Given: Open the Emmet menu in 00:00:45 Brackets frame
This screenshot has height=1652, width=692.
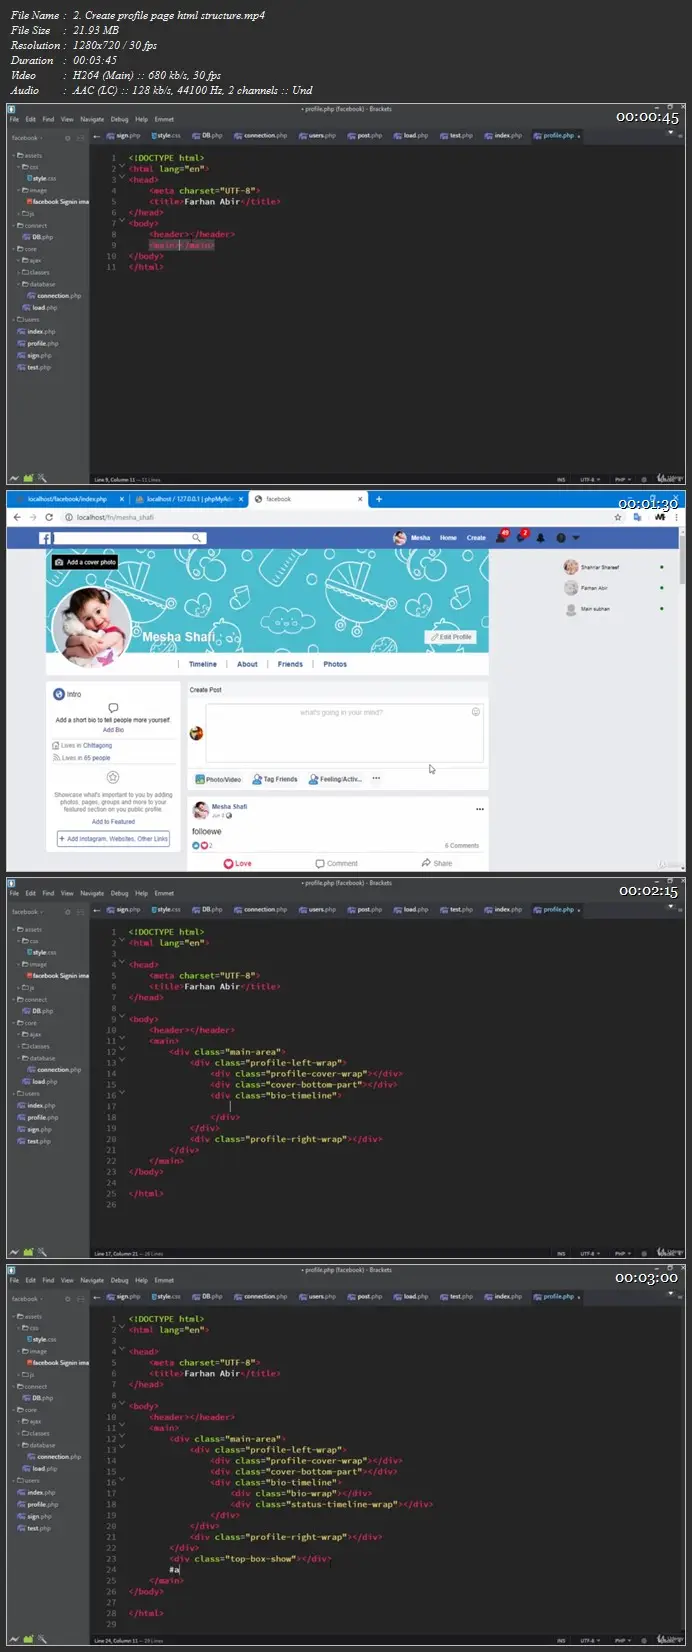Looking at the screenshot, I should coord(164,119).
